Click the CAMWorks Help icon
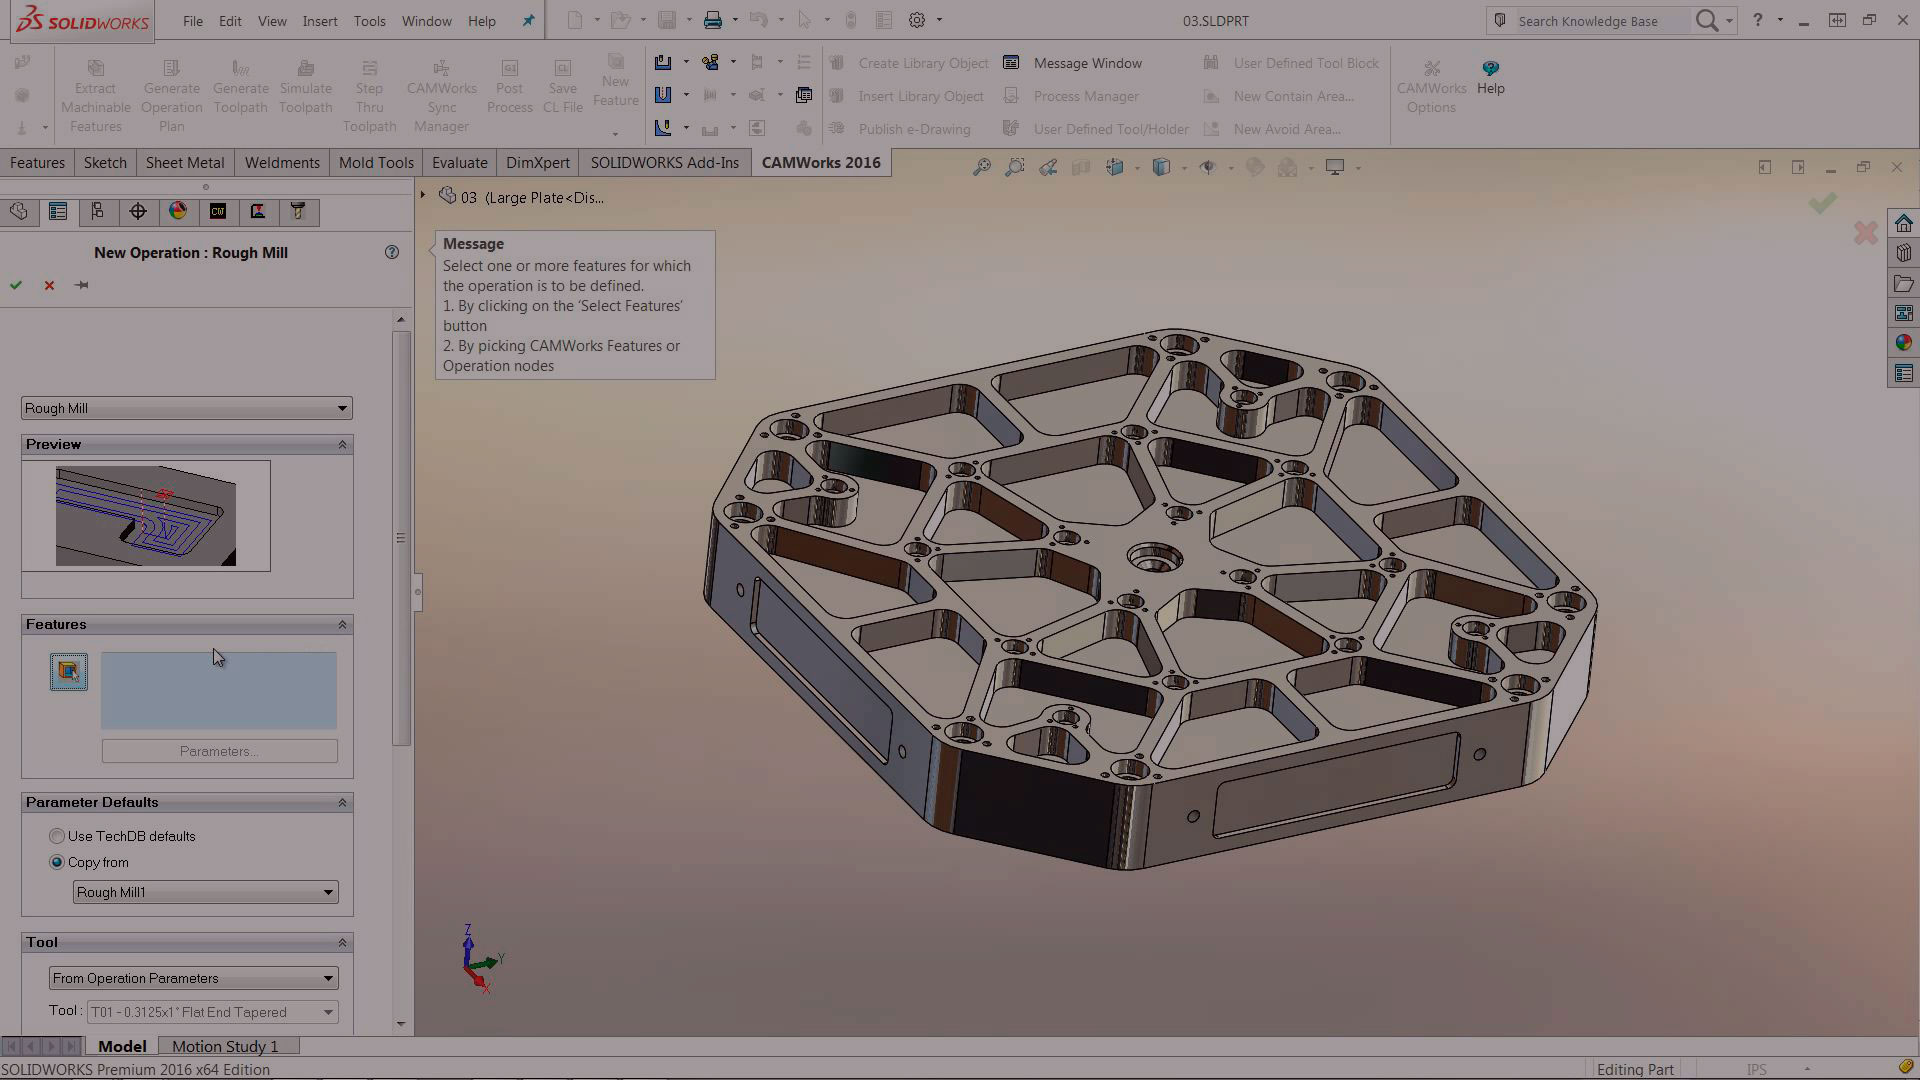The image size is (1920, 1080). [1490, 76]
